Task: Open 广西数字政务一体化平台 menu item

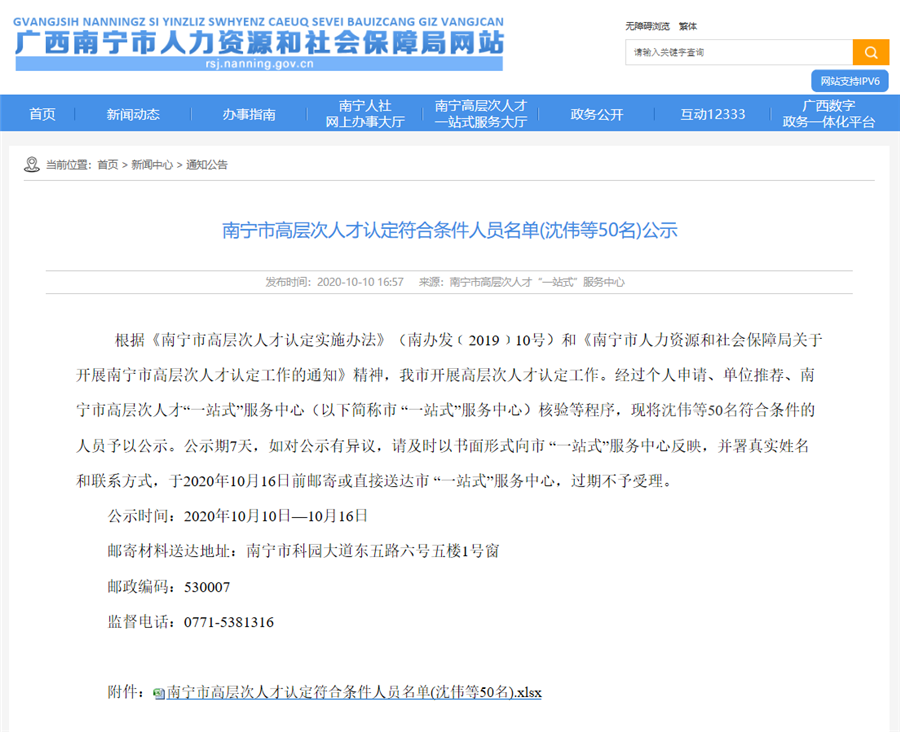Action: point(828,114)
